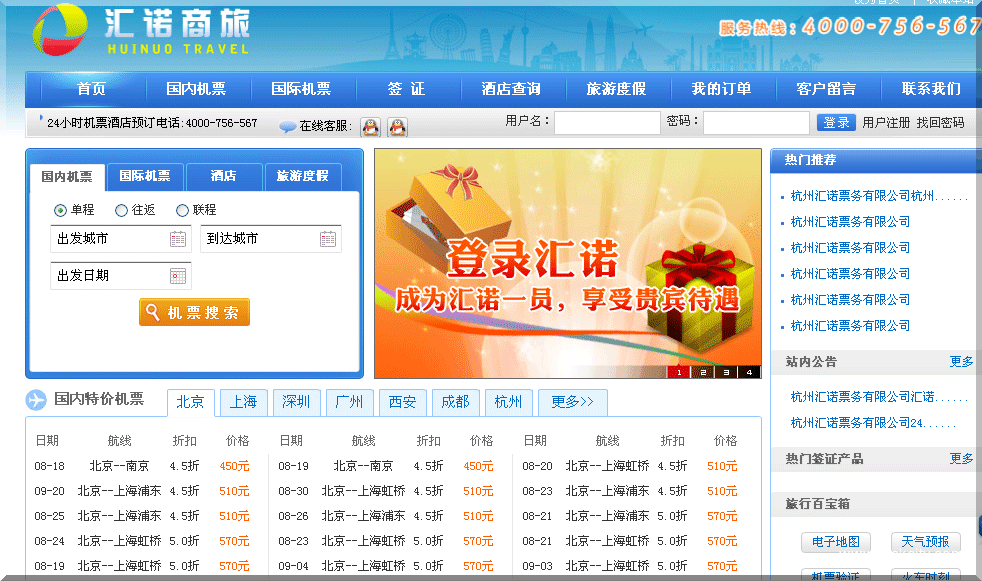This screenshot has width=982, height=581.
Task: Open the calendar icon for 出发日期
Action: pos(178,276)
